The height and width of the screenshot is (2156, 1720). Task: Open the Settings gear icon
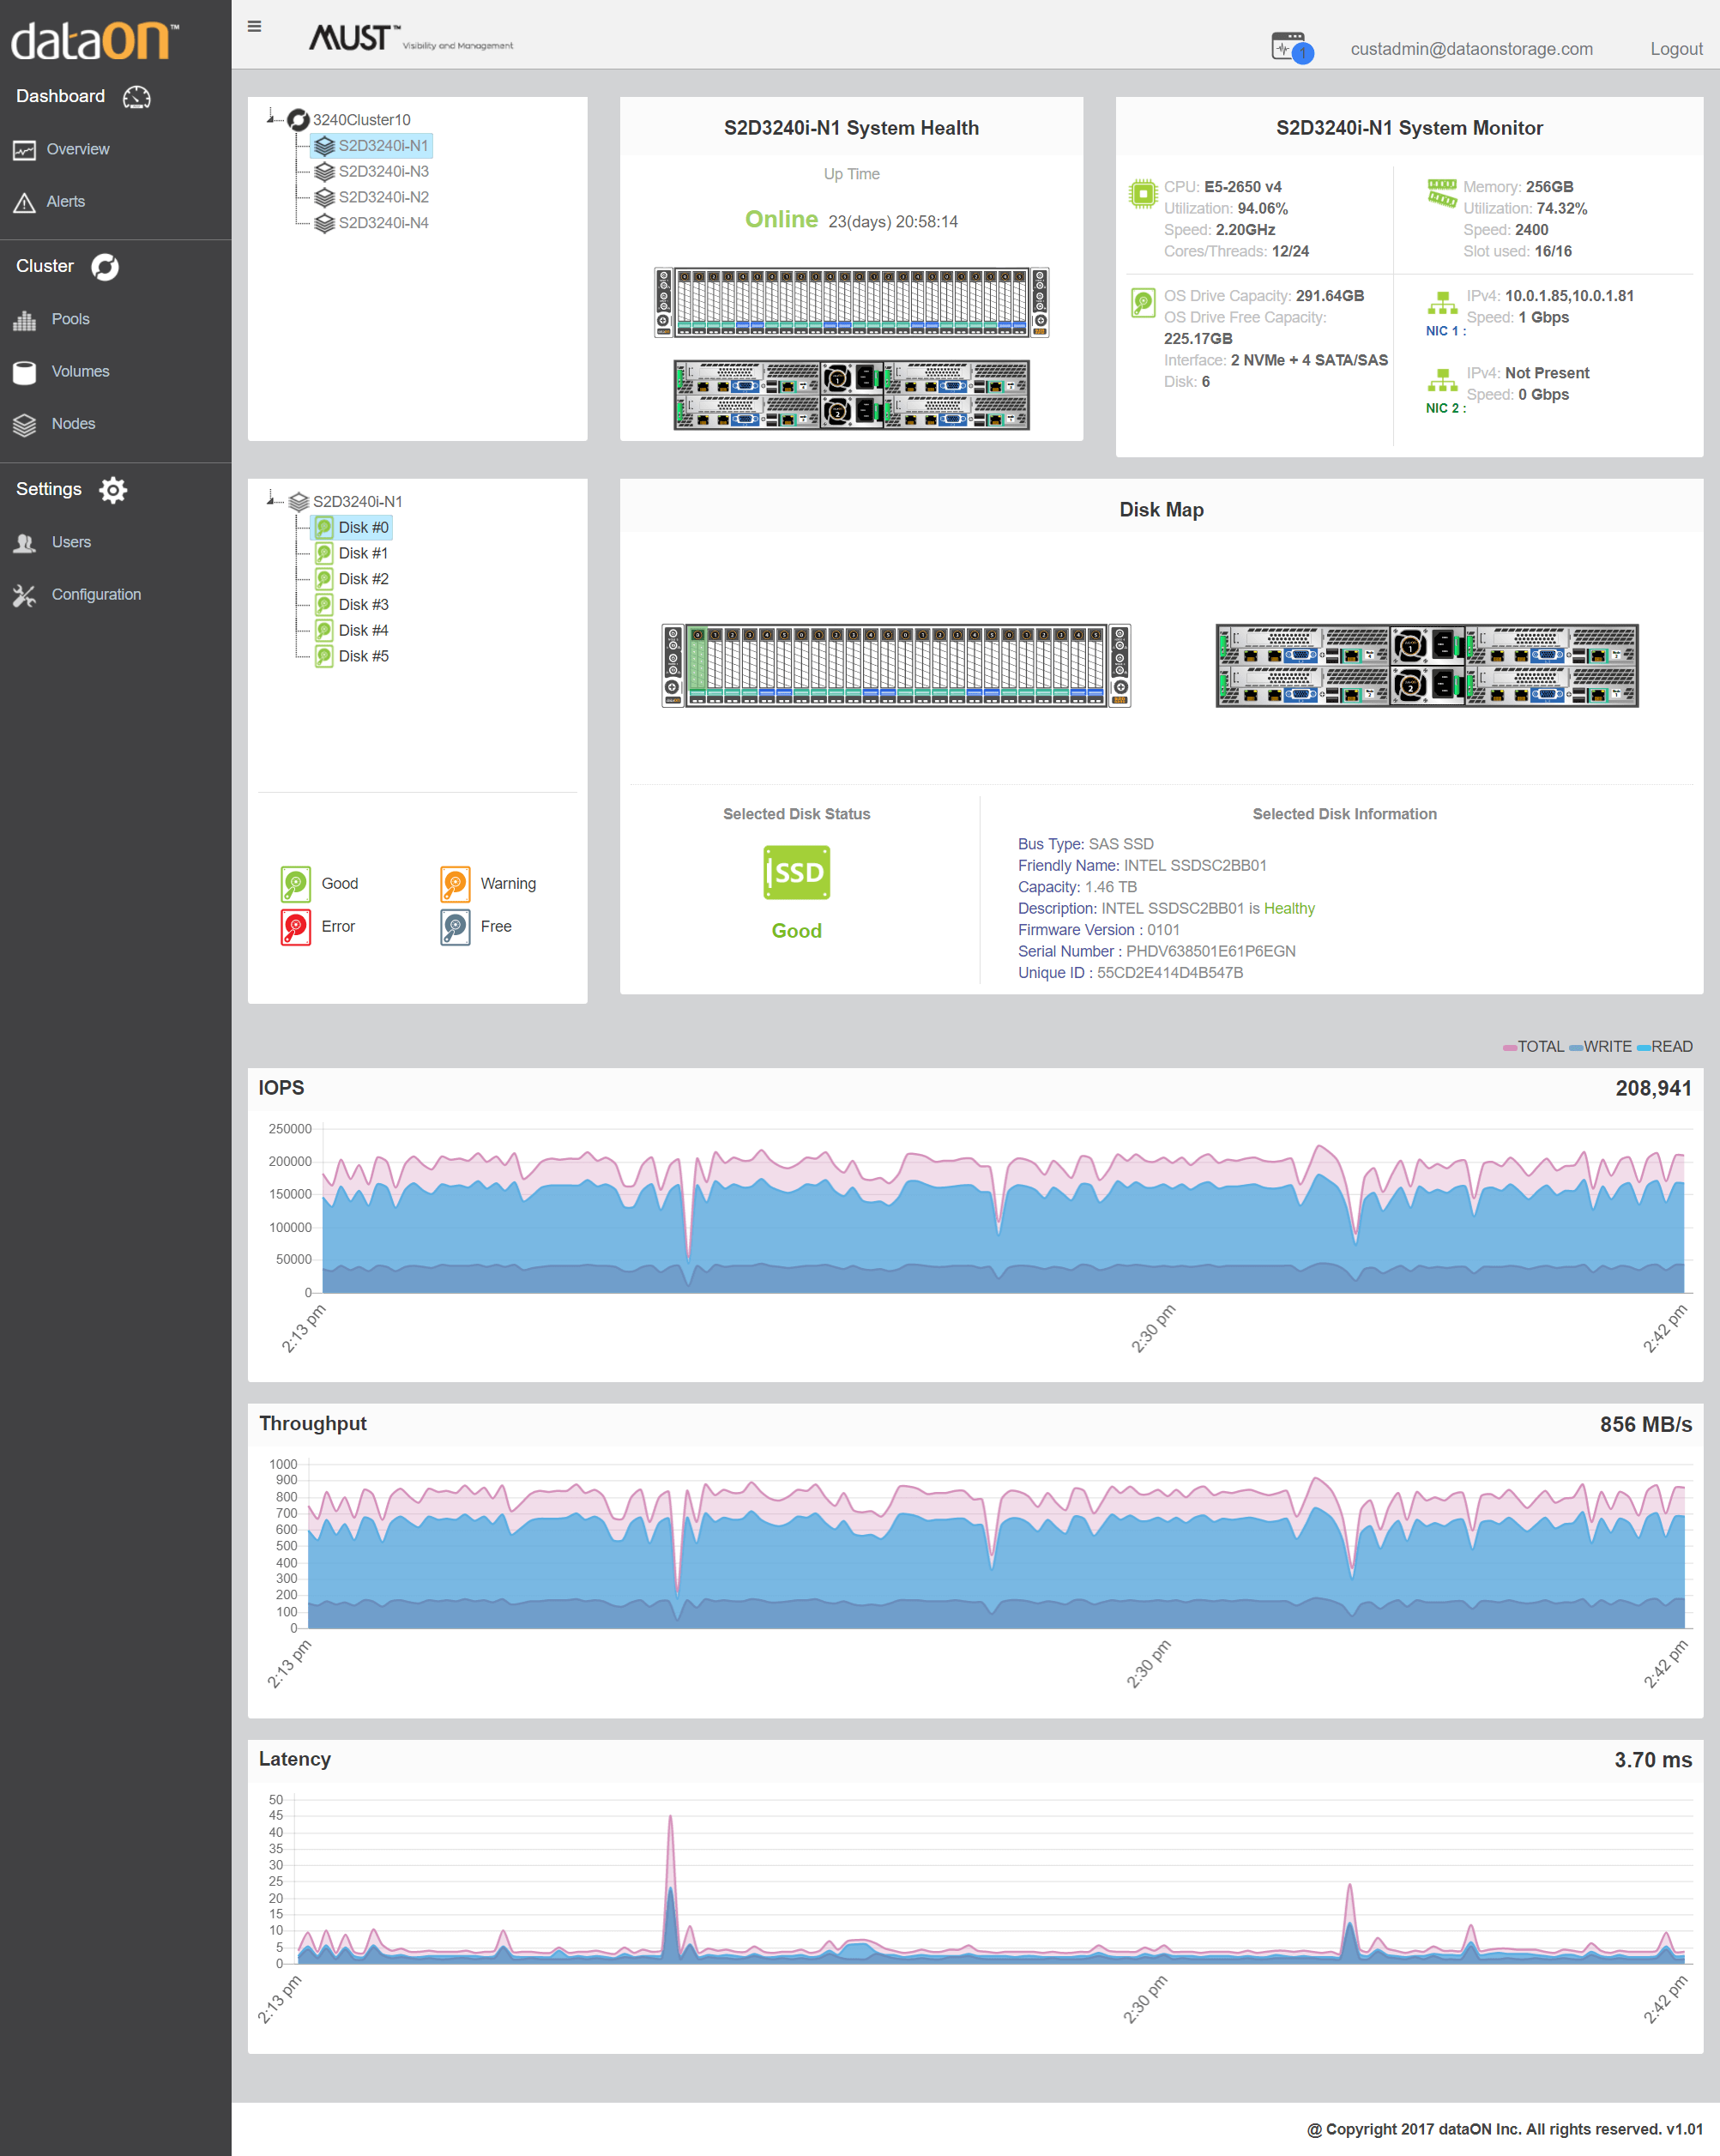pos(113,490)
